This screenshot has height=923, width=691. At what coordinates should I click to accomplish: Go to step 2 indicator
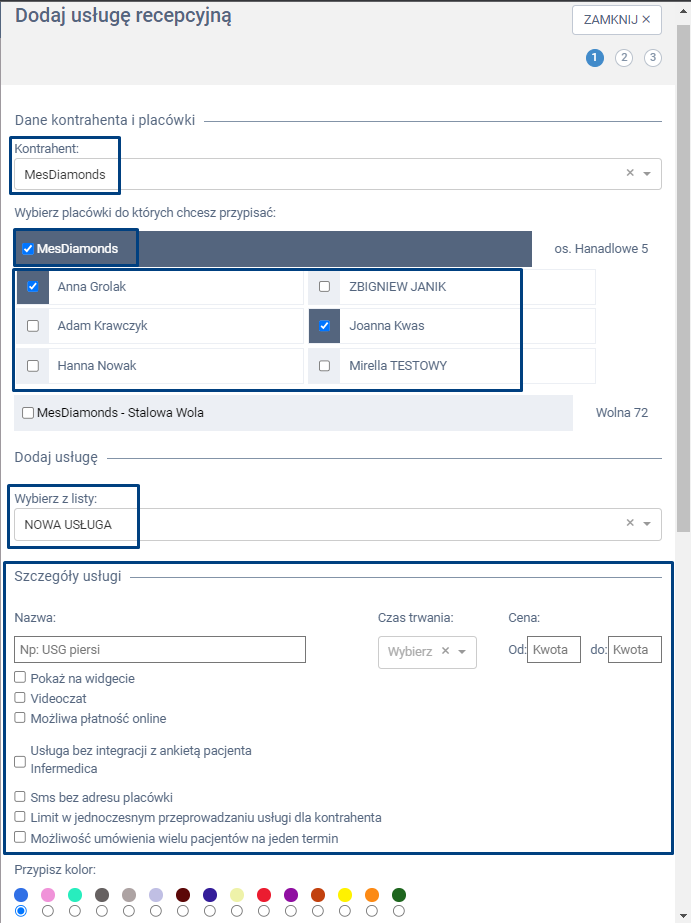tap(624, 58)
